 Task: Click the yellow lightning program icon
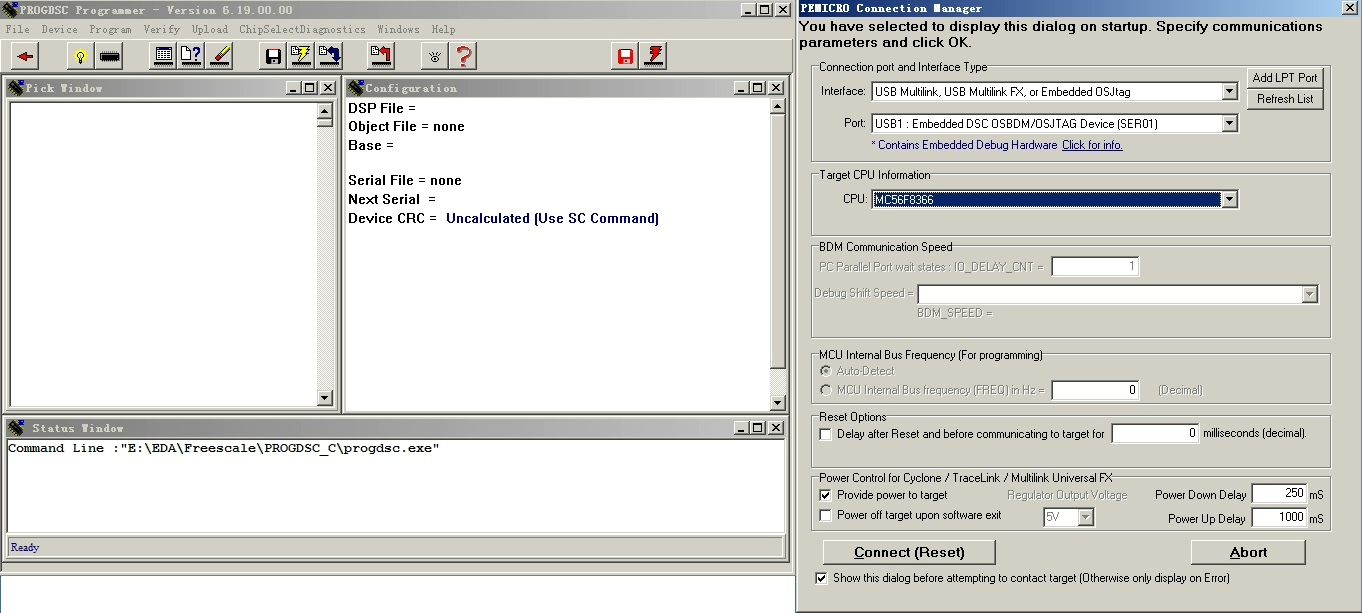pos(300,56)
